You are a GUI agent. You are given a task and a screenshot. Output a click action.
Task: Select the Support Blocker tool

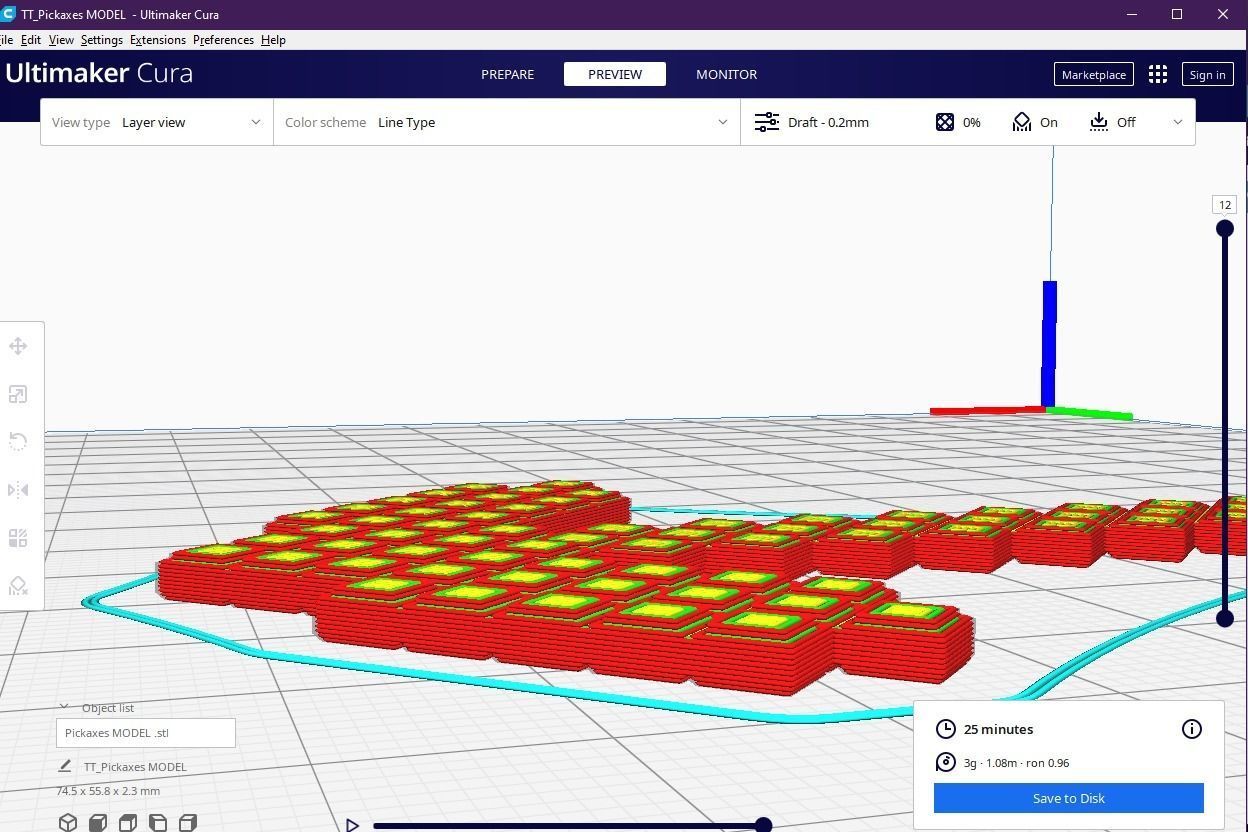[x=18, y=586]
